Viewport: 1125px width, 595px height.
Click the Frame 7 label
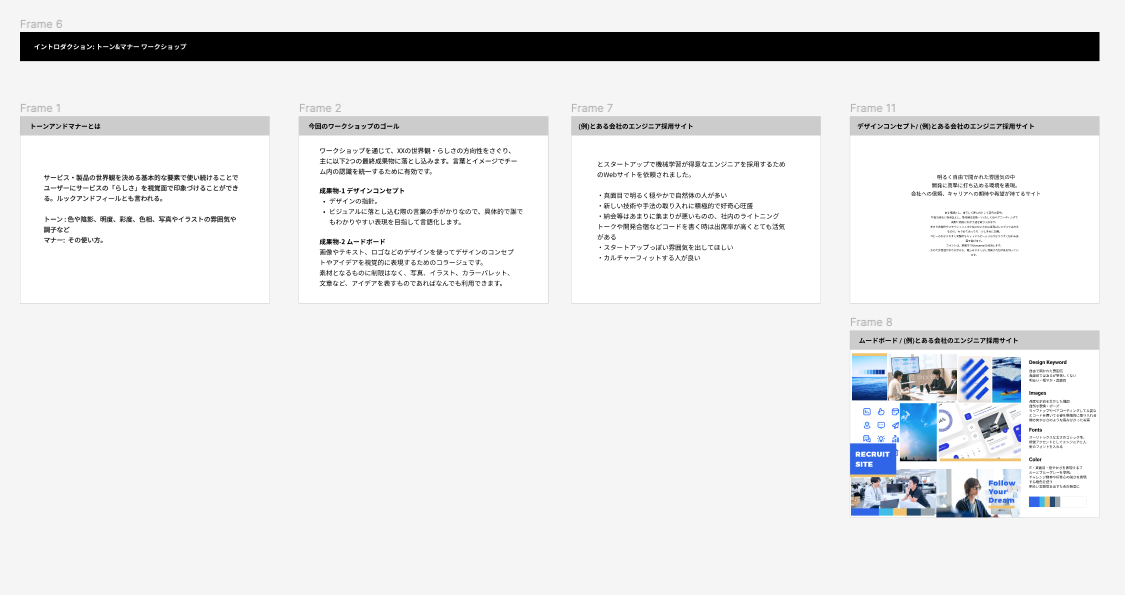pos(592,108)
